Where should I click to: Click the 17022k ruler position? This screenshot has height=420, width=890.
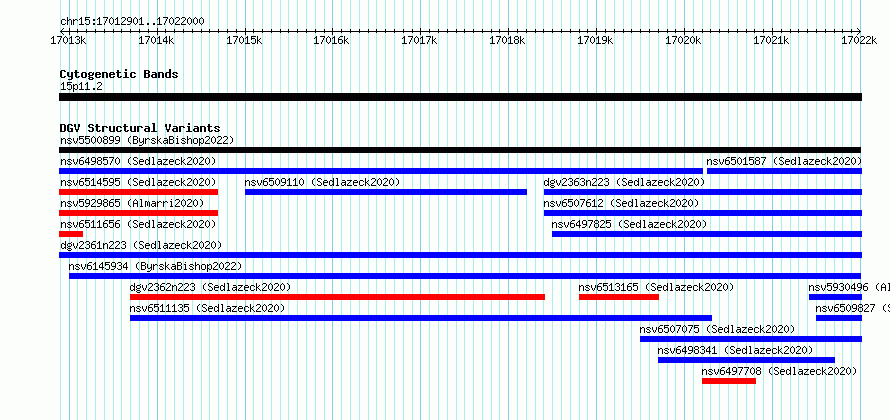[859, 40]
